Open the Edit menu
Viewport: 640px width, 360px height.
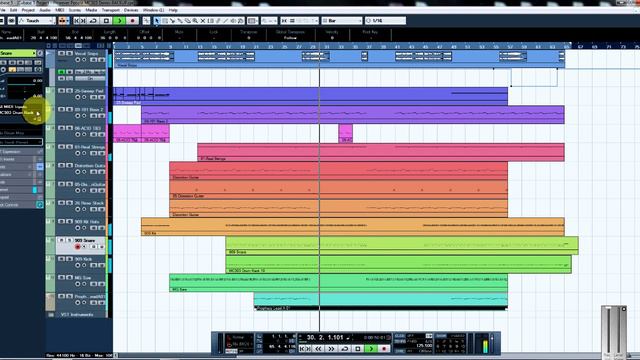coord(13,10)
